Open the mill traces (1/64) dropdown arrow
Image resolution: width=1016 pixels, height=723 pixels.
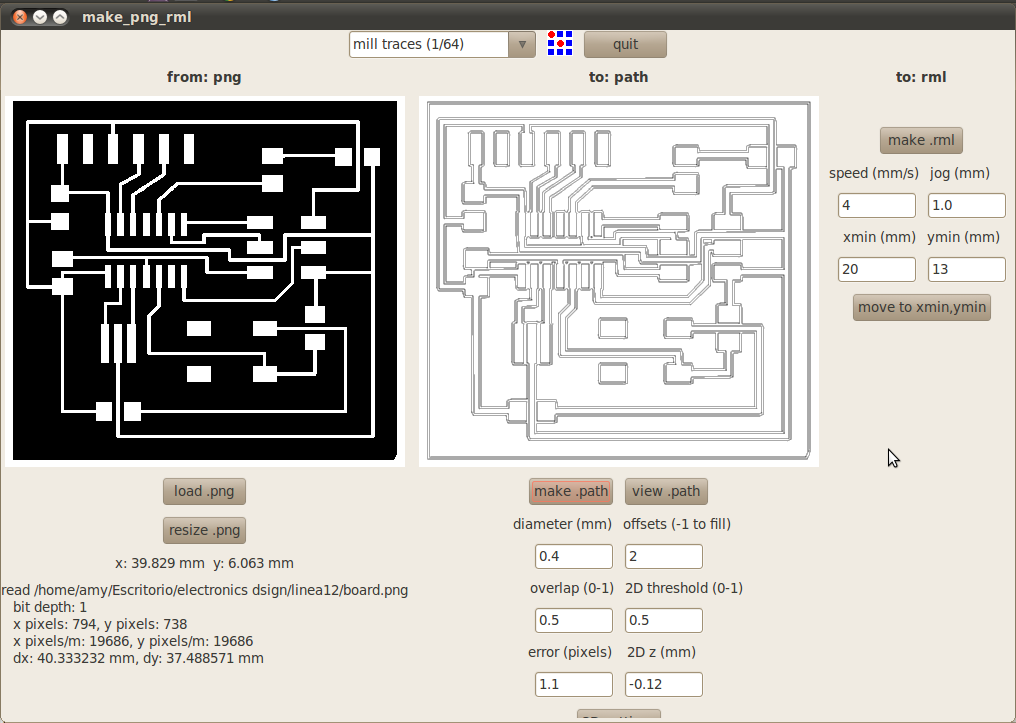coord(522,44)
